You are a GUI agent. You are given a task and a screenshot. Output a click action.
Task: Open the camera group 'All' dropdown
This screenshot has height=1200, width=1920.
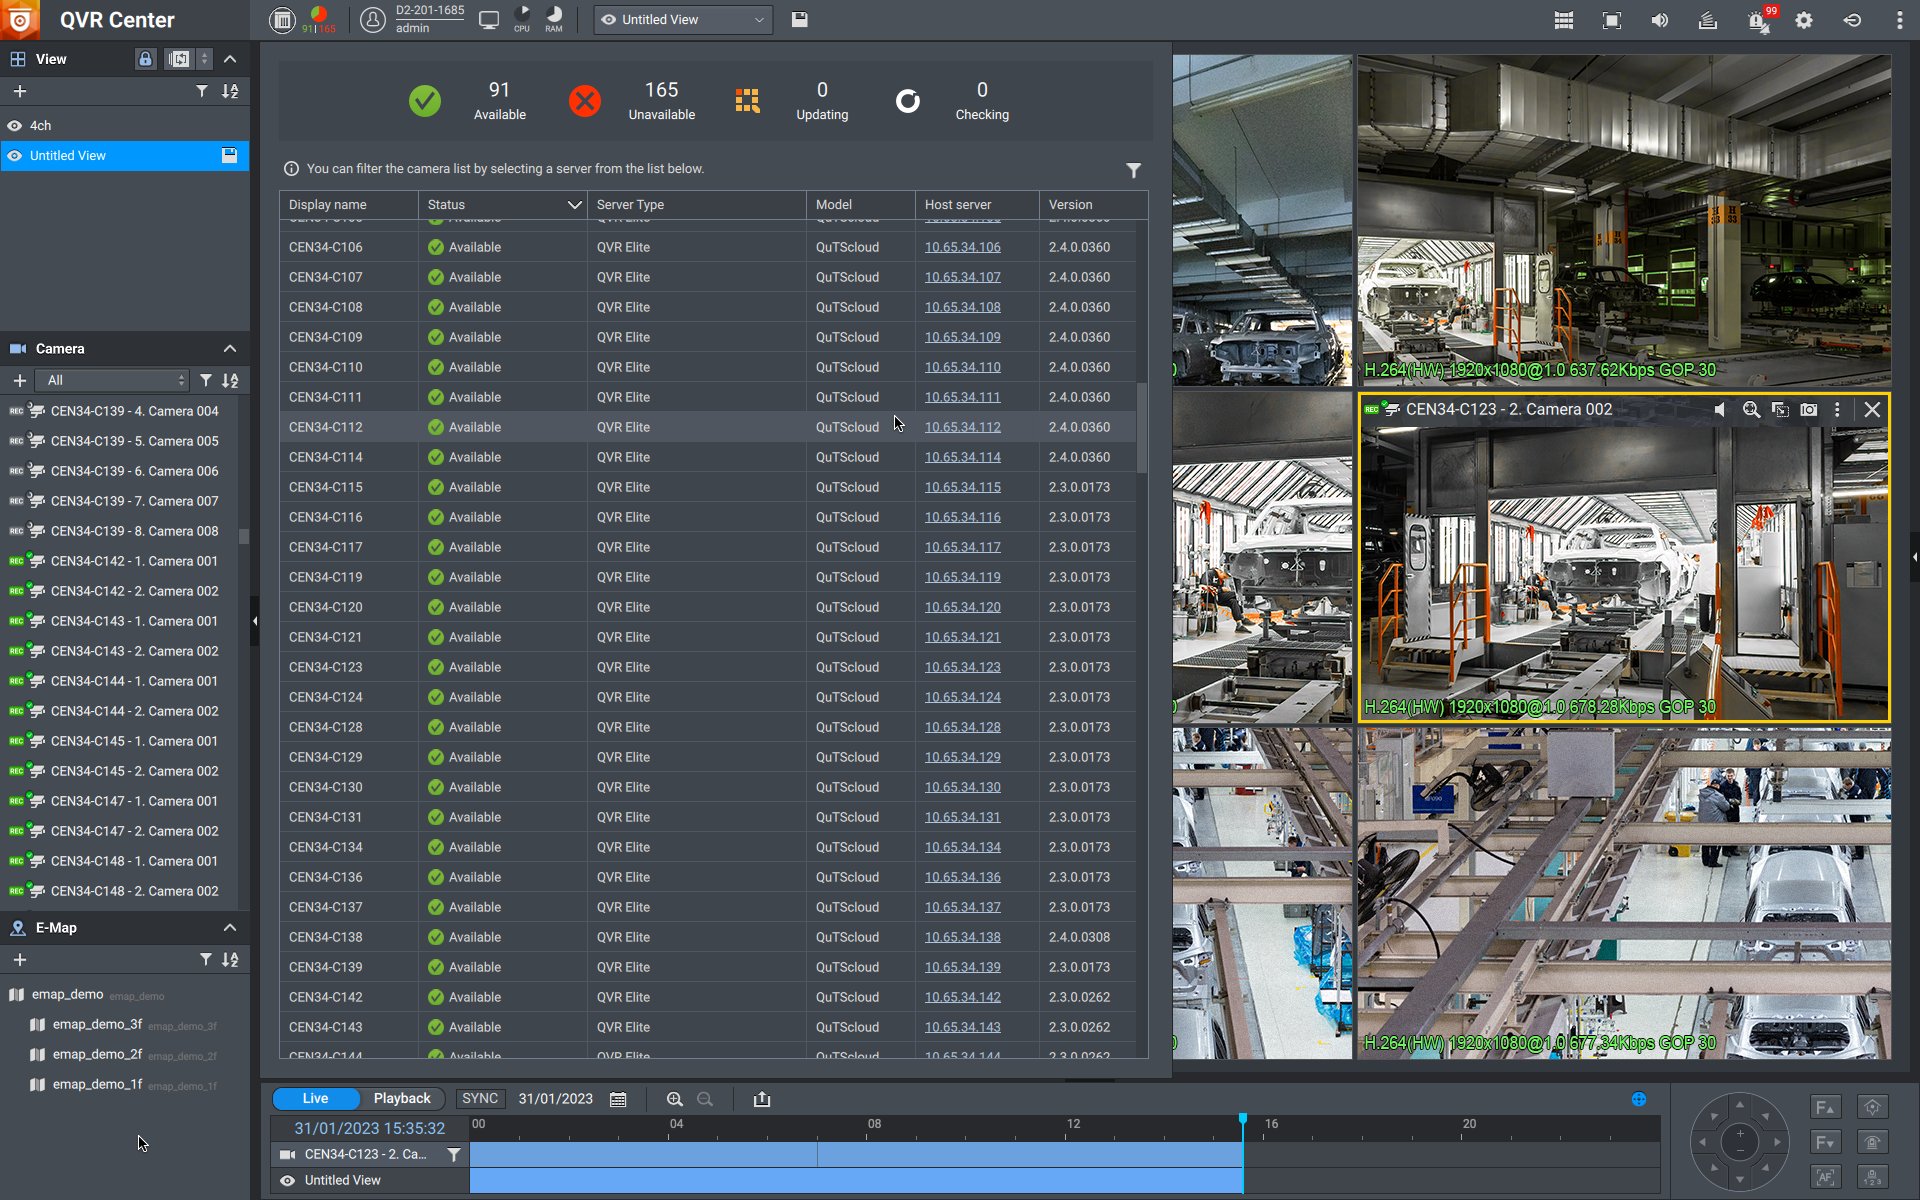[x=113, y=380]
